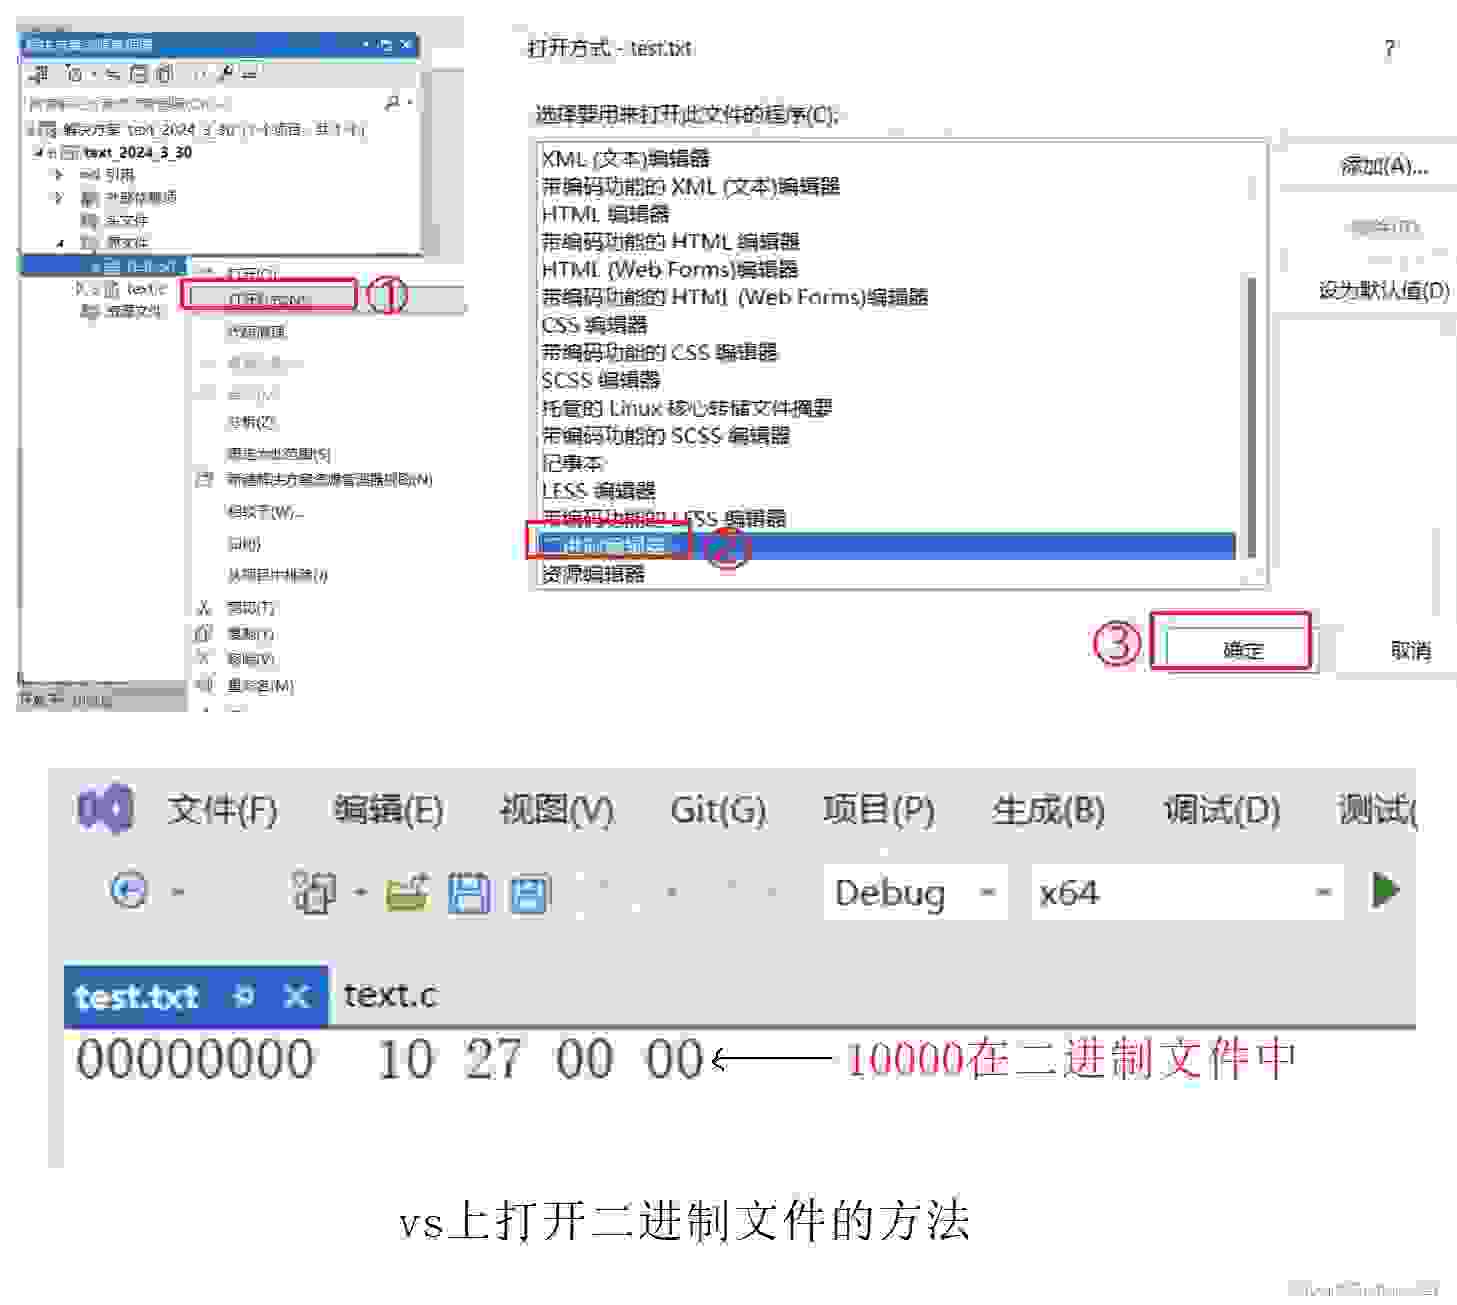The image size is (1457, 1305).
Task: Open the Debug configuration dropdown
Action: coord(915,892)
